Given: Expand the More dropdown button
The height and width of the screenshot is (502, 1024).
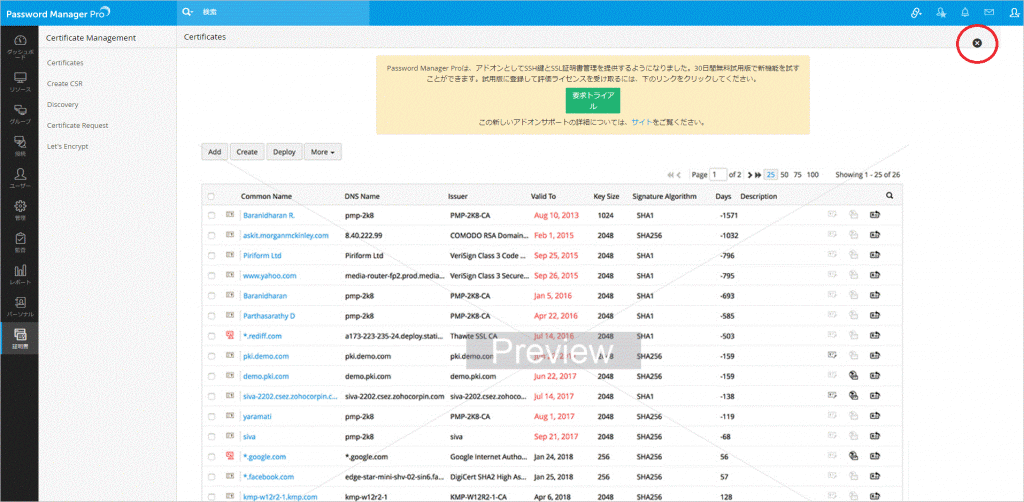Looking at the screenshot, I should pyautogui.click(x=323, y=152).
